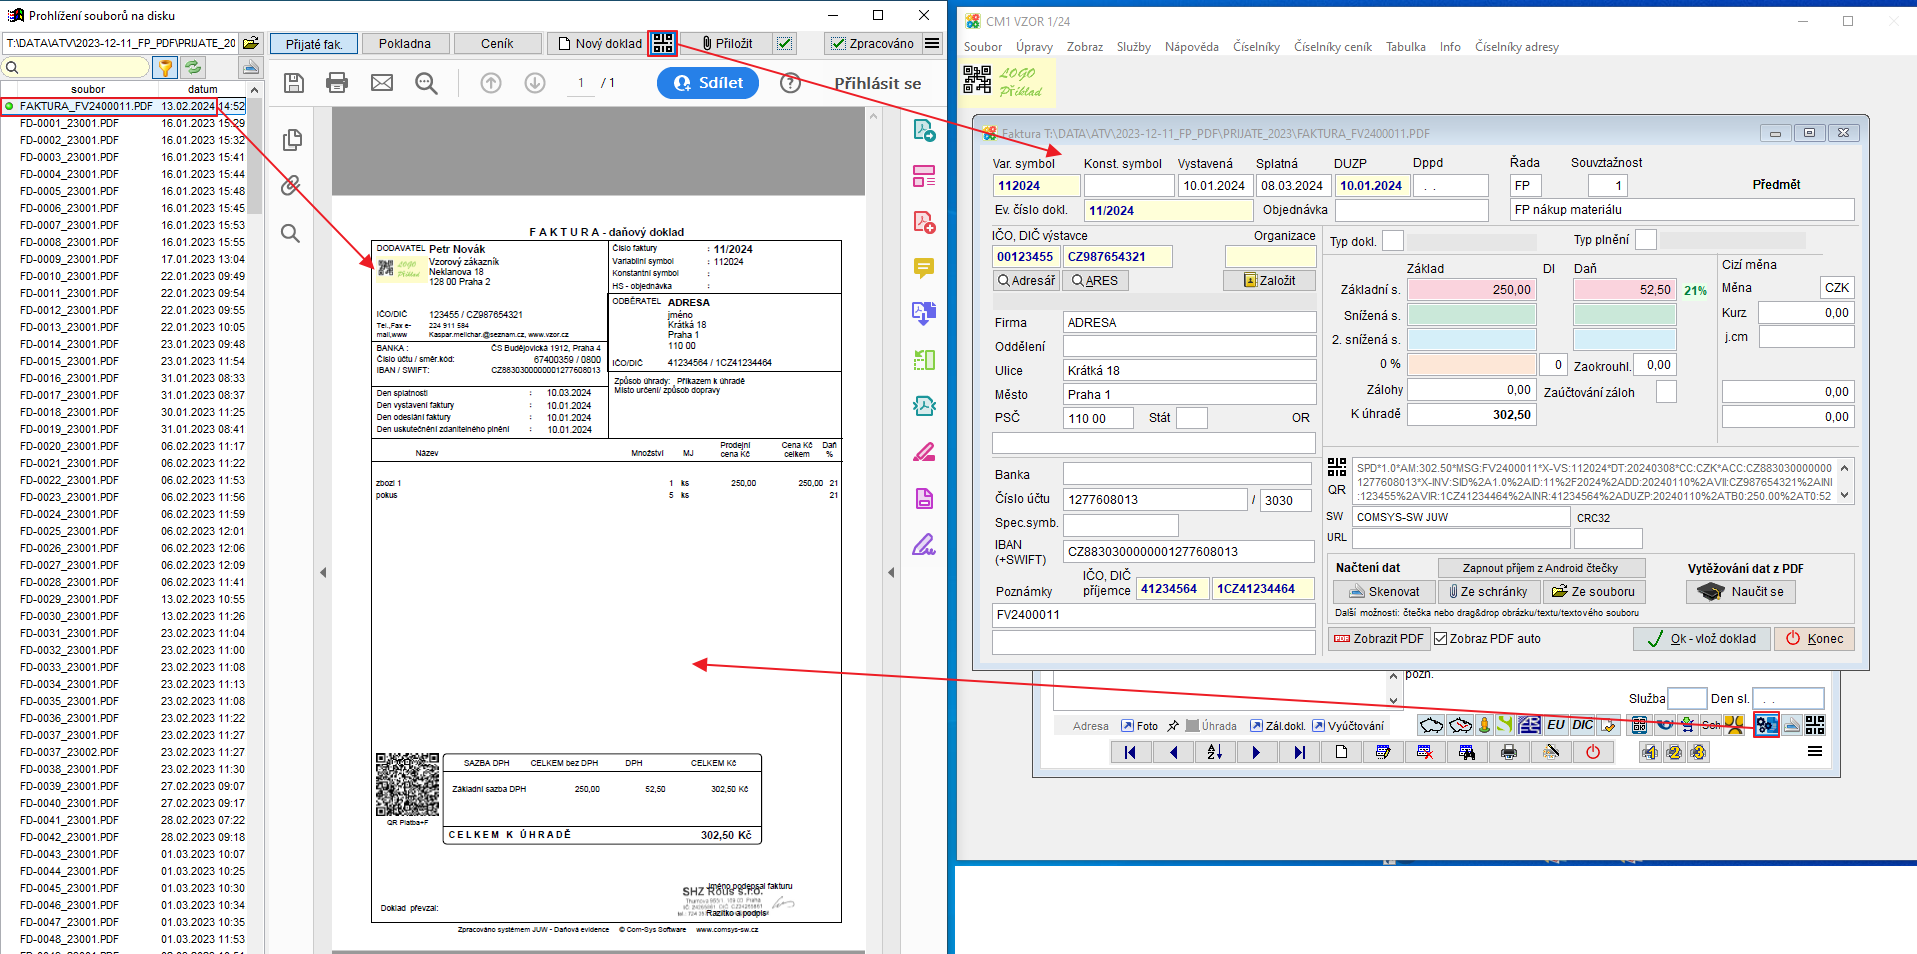The height and width of the screenshot is (954, 1917).
Task: Open attachments paperclip icon in PDF sidebar
Action: 290,185
